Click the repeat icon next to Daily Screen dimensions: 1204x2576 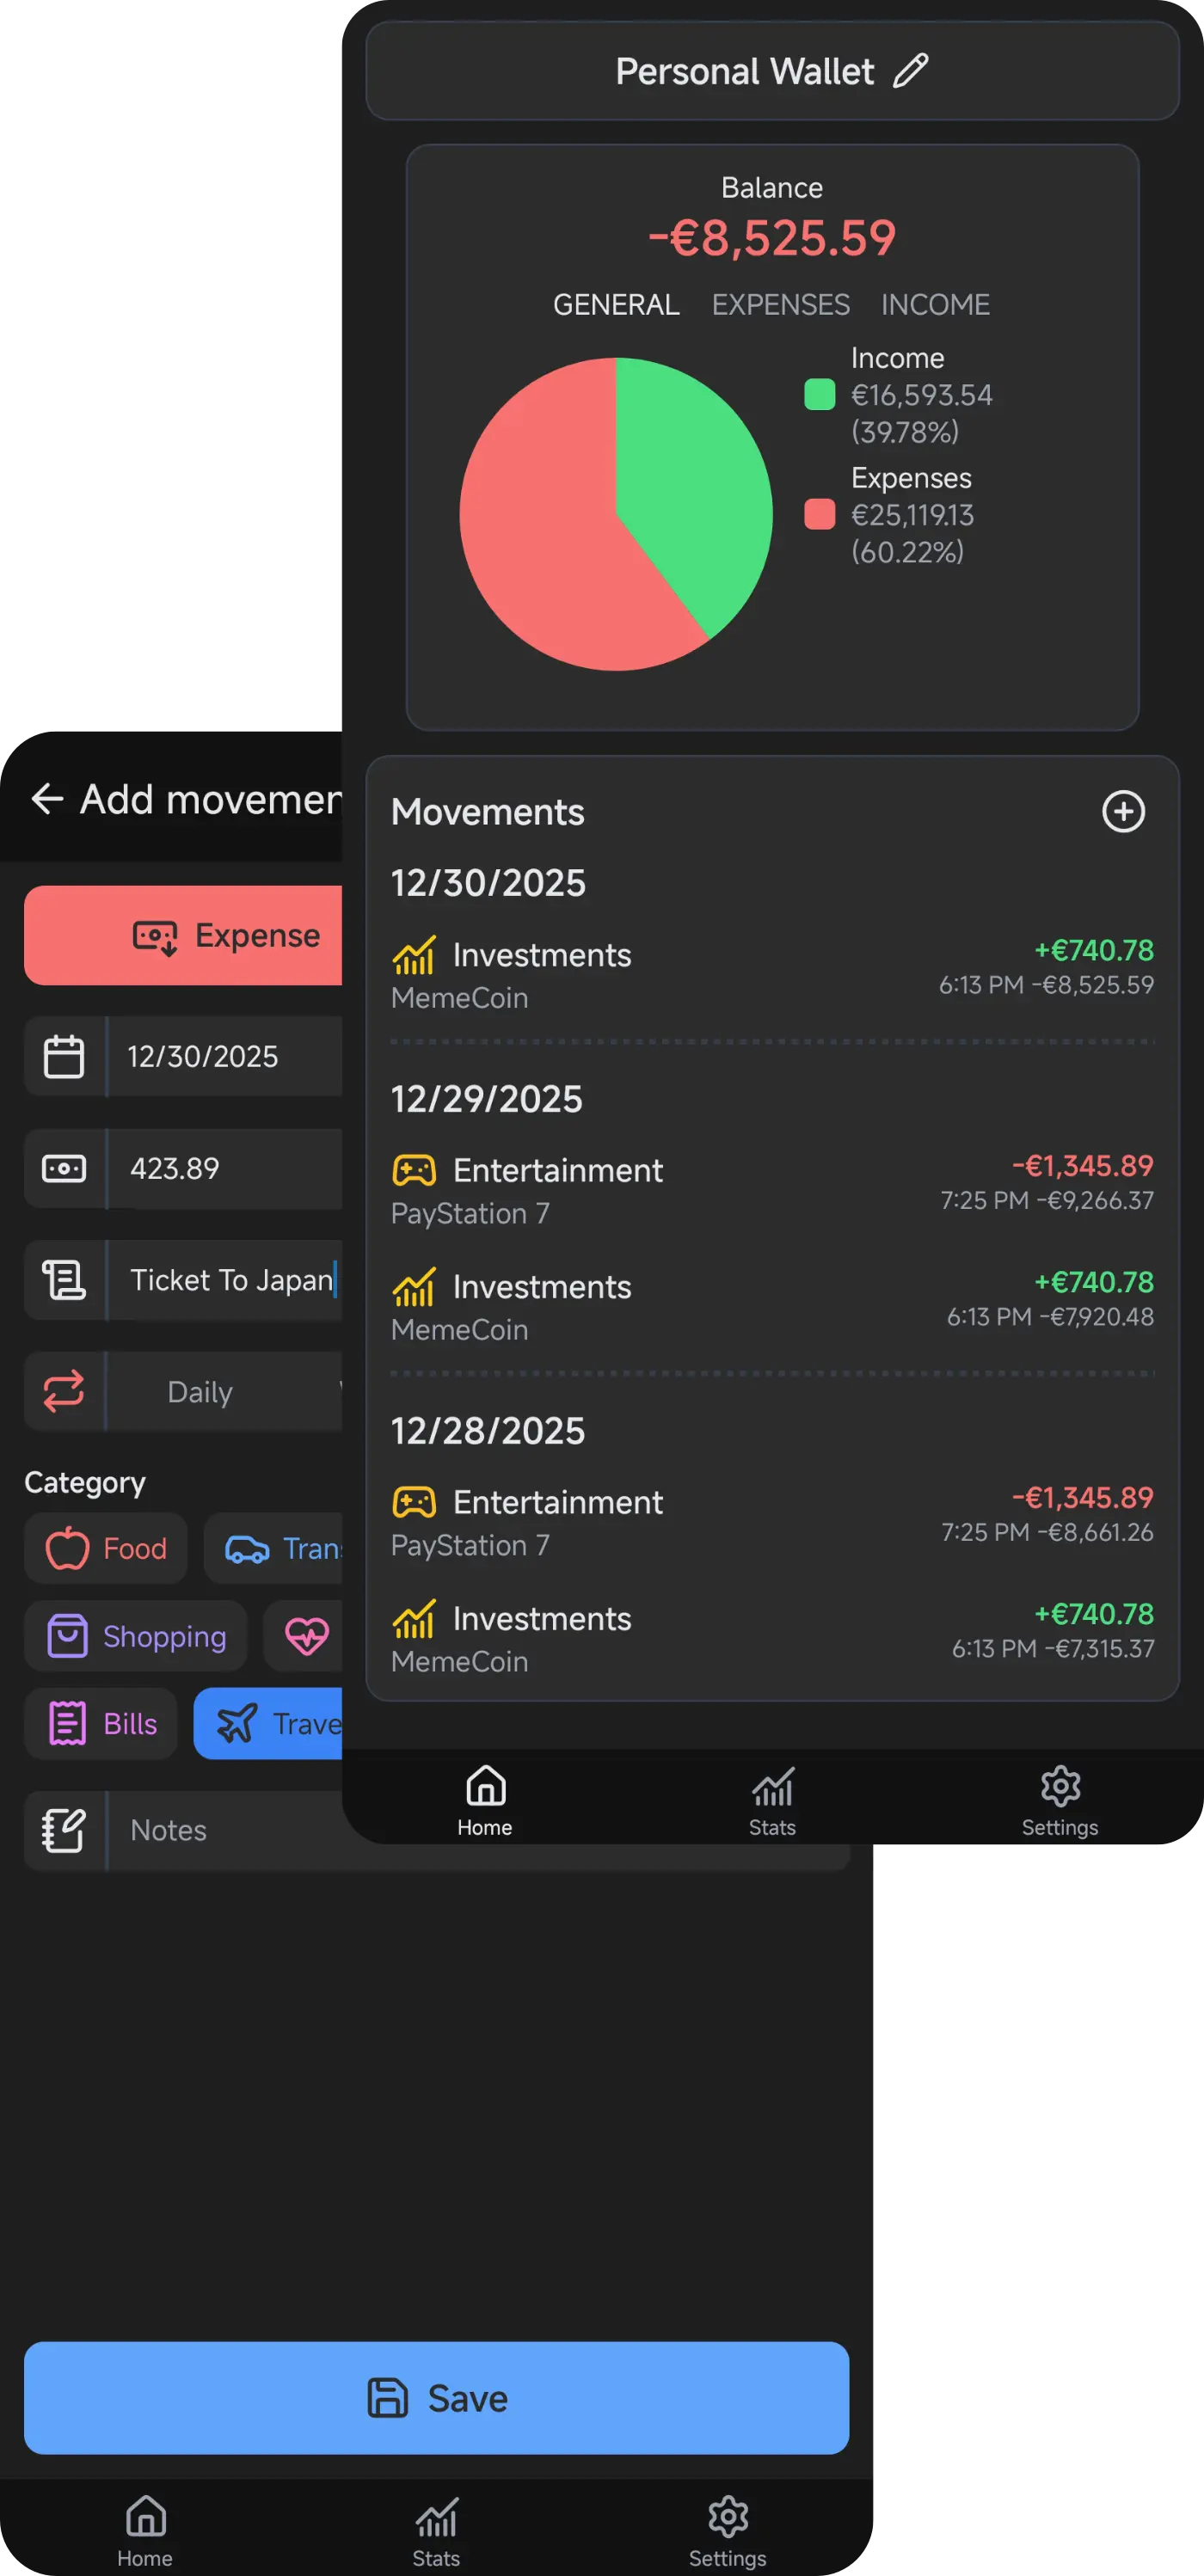pos(64,1391)
